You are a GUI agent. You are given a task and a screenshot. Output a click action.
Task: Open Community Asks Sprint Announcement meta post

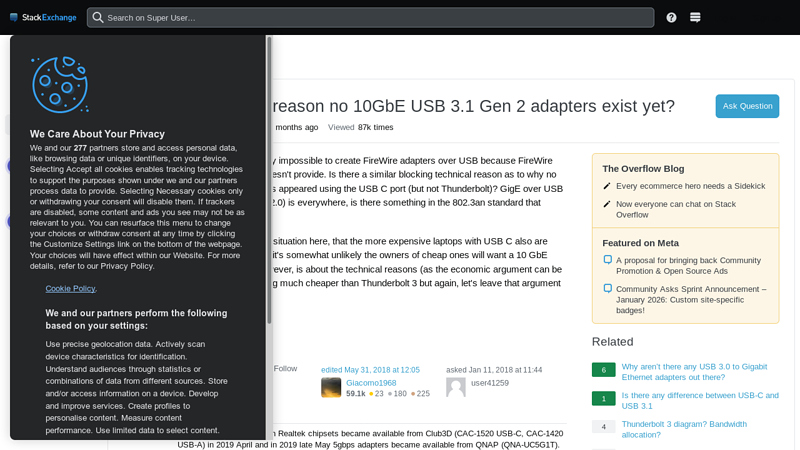click(691, 299)
